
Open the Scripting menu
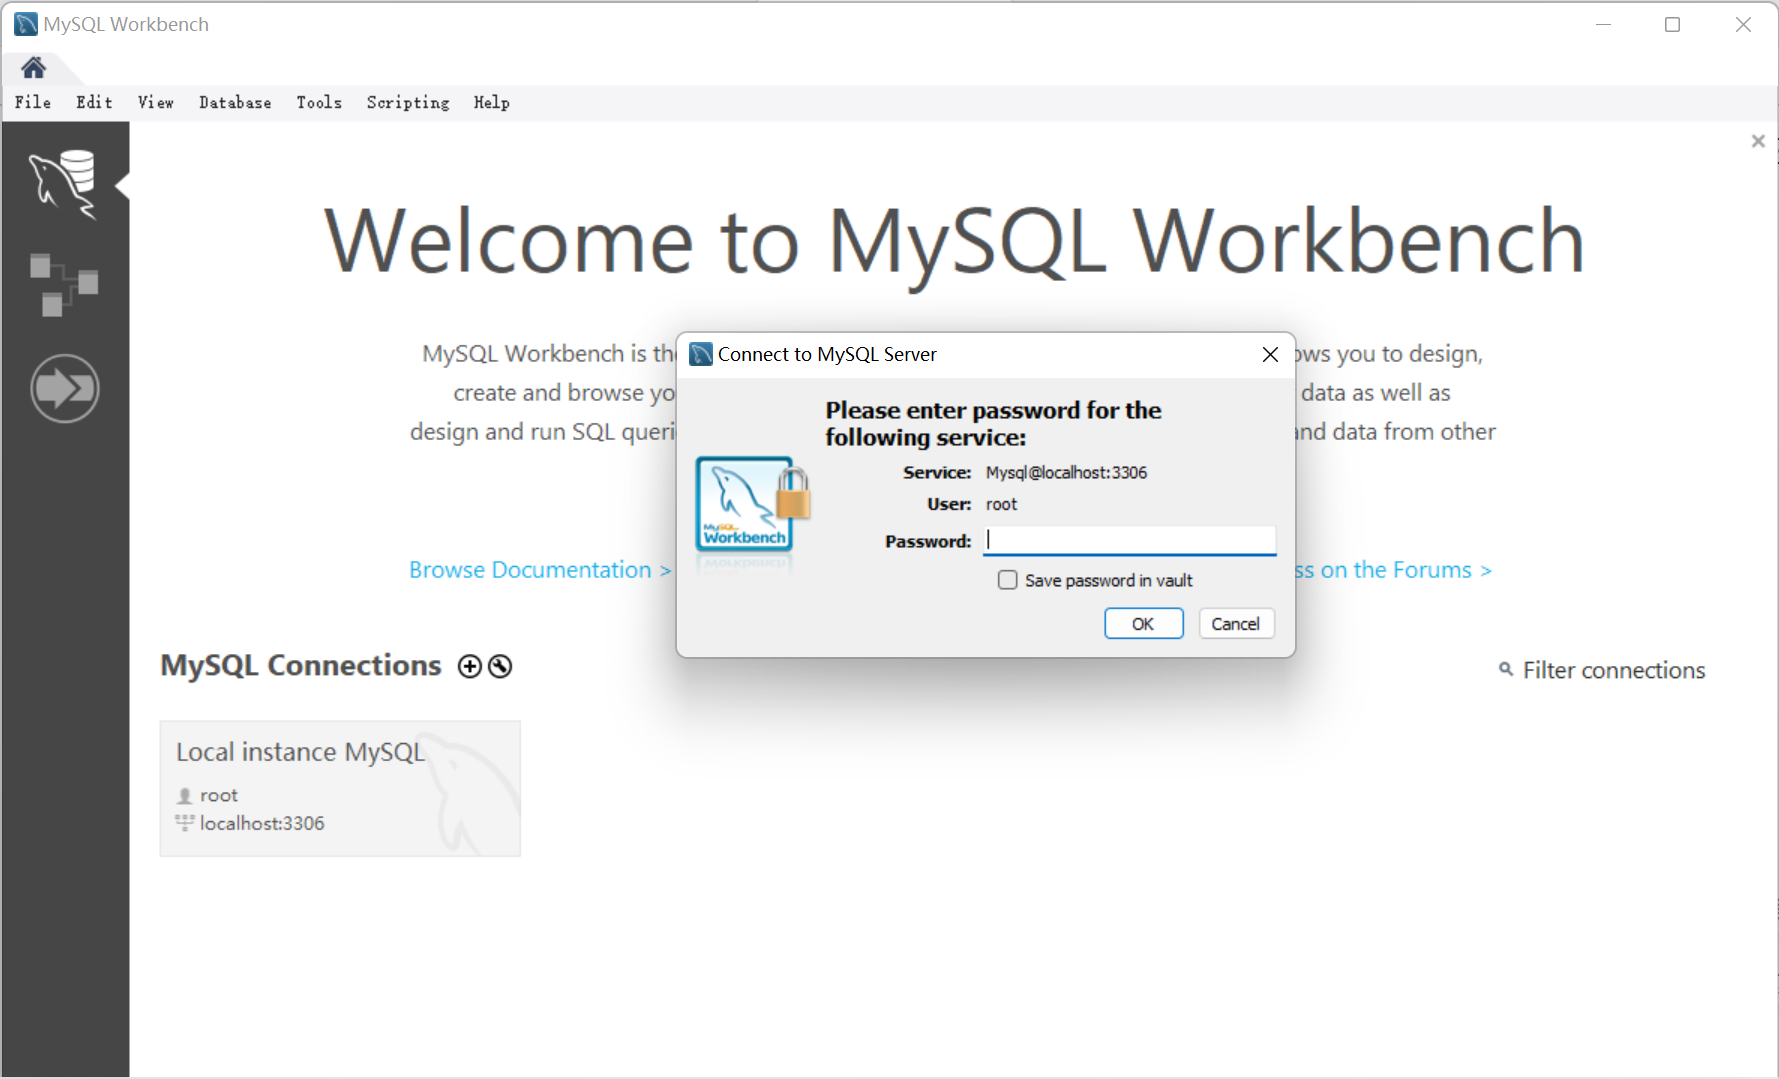tap(408, 102)
